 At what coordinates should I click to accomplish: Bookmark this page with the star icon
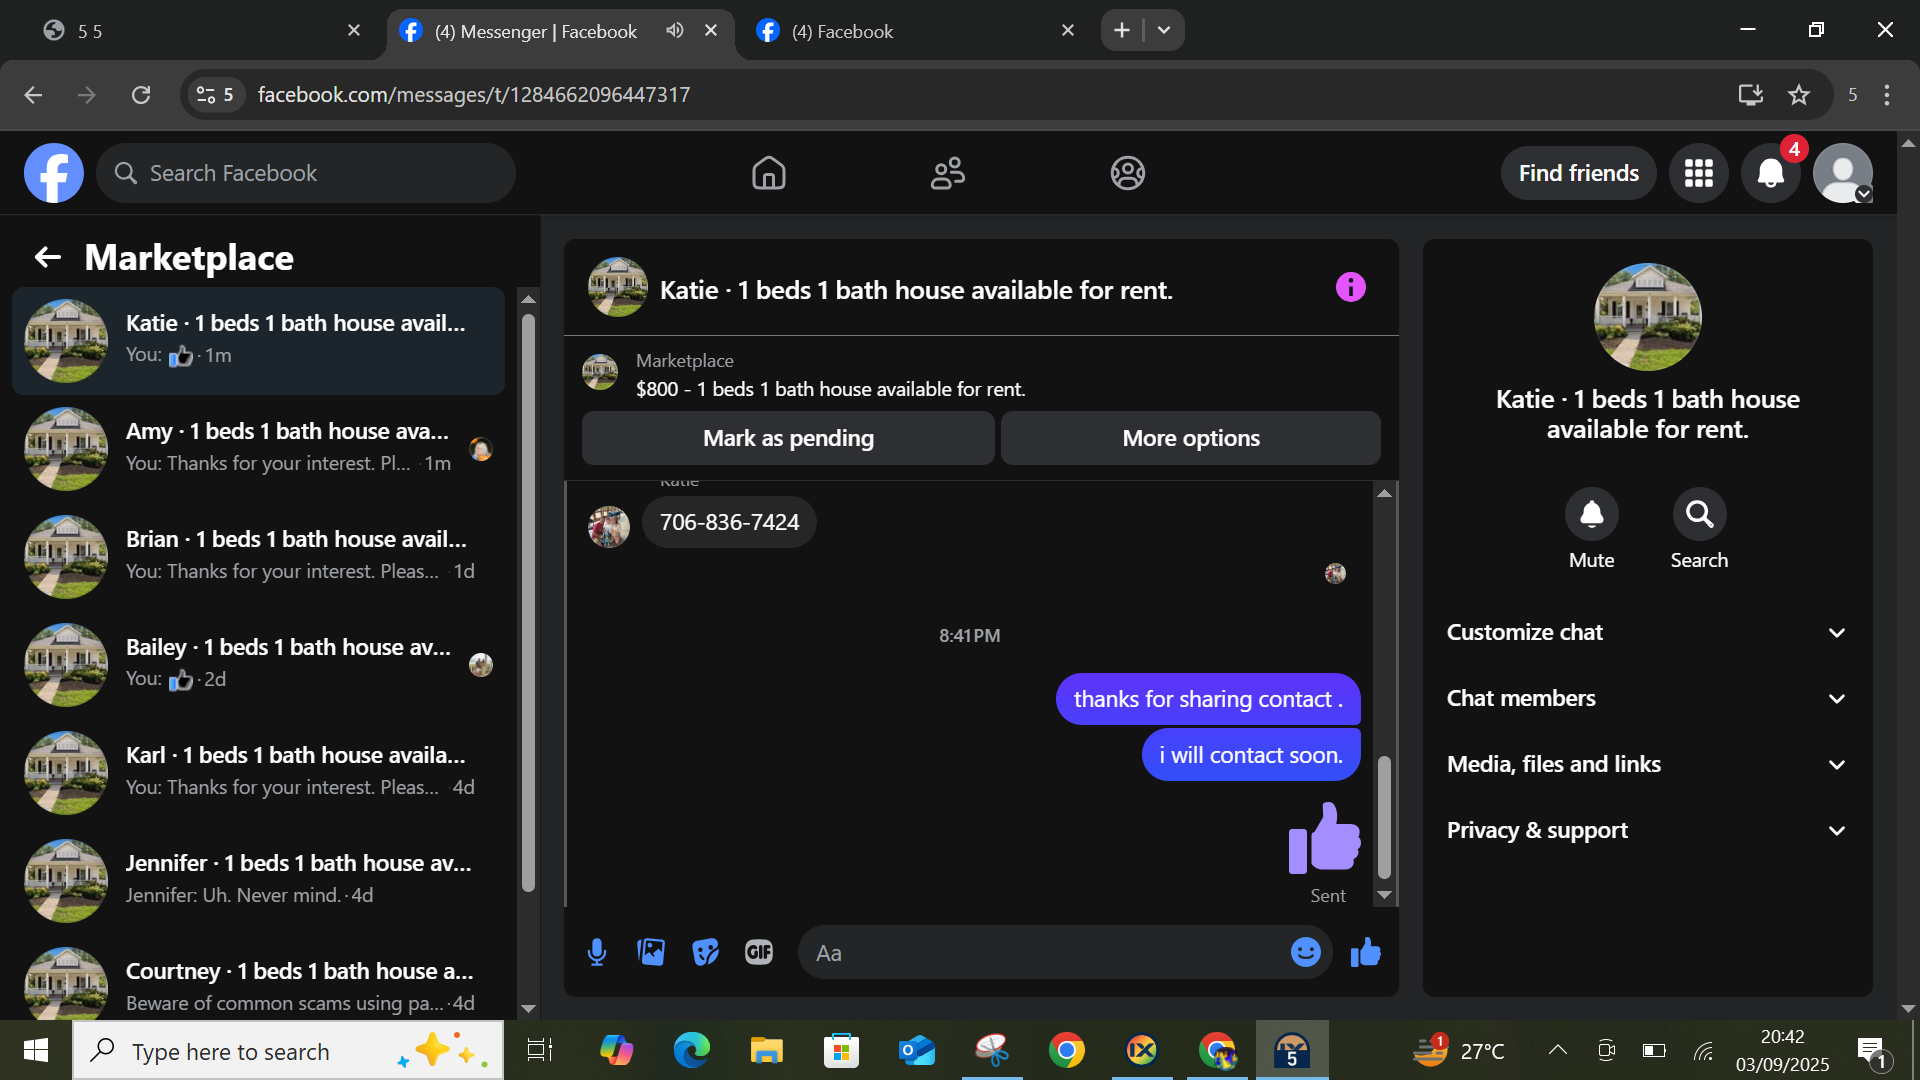(1799, 95)
